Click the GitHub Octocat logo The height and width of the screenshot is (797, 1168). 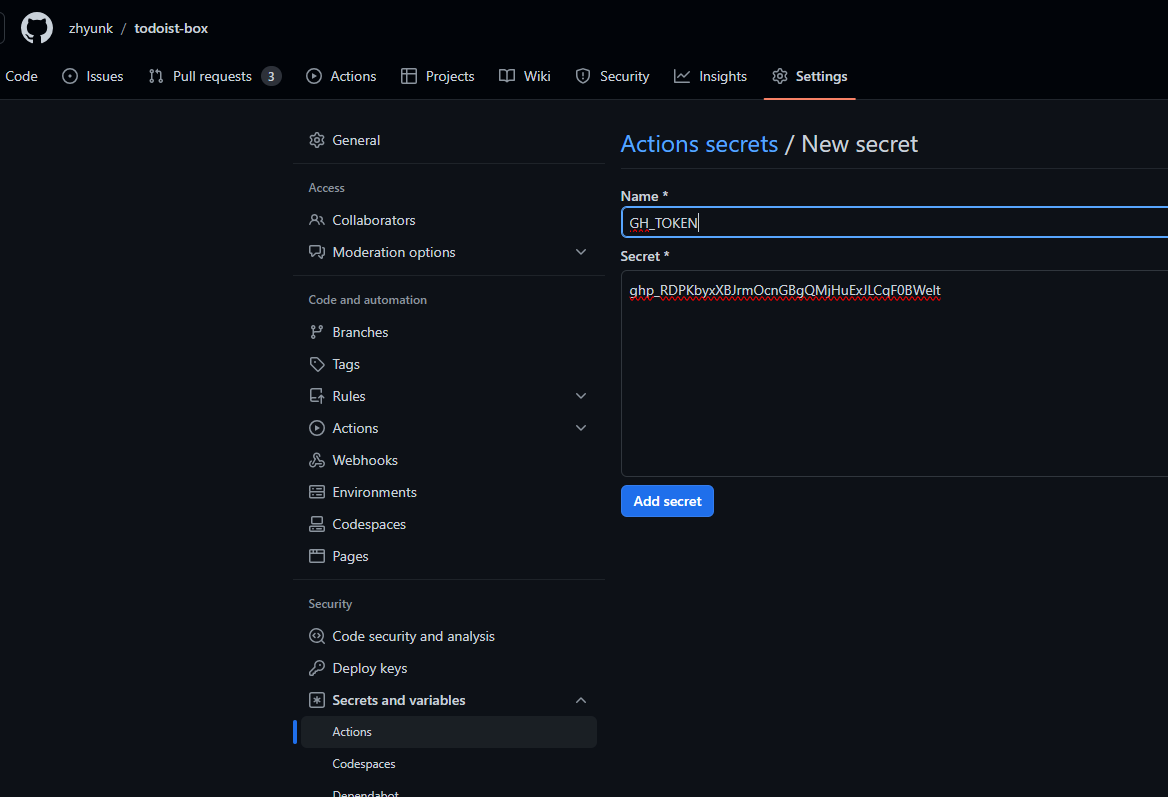coord(36,28)
